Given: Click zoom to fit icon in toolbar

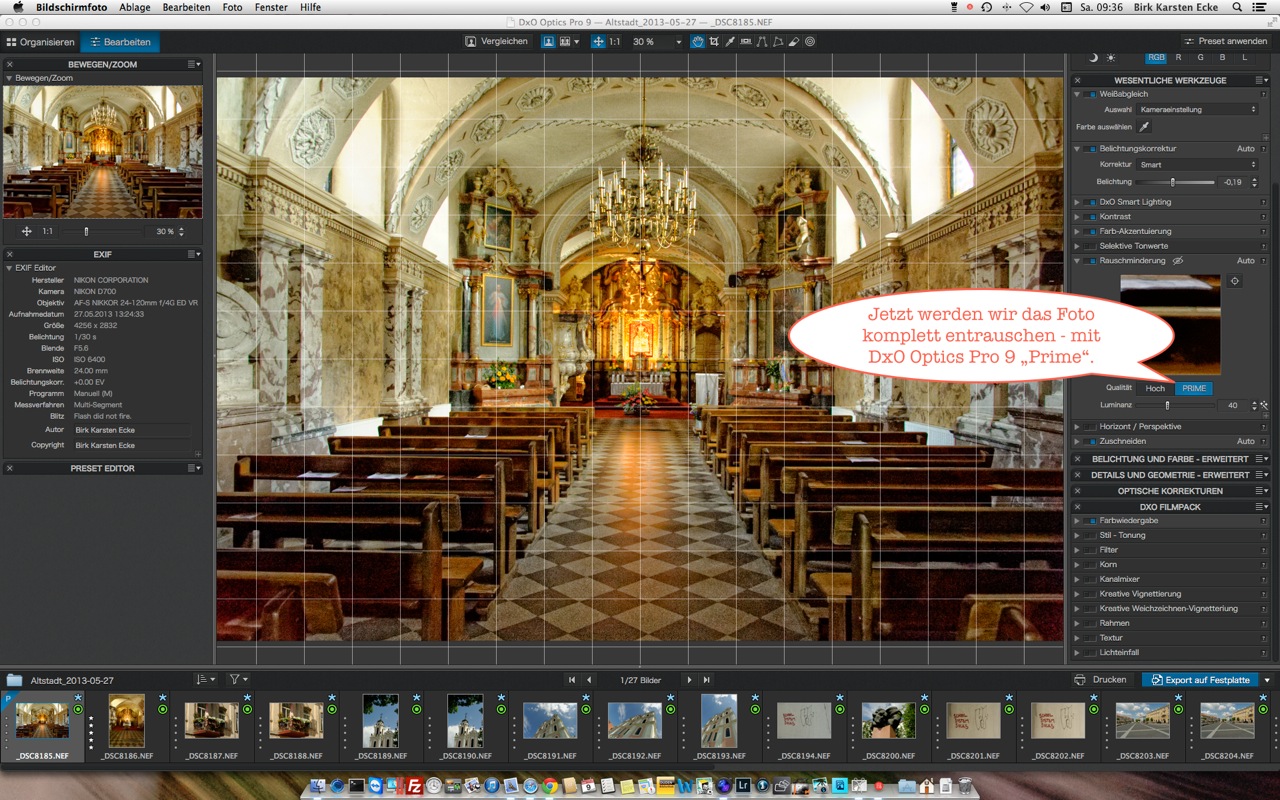Looking at the screenshot, I should coord(598,42).
